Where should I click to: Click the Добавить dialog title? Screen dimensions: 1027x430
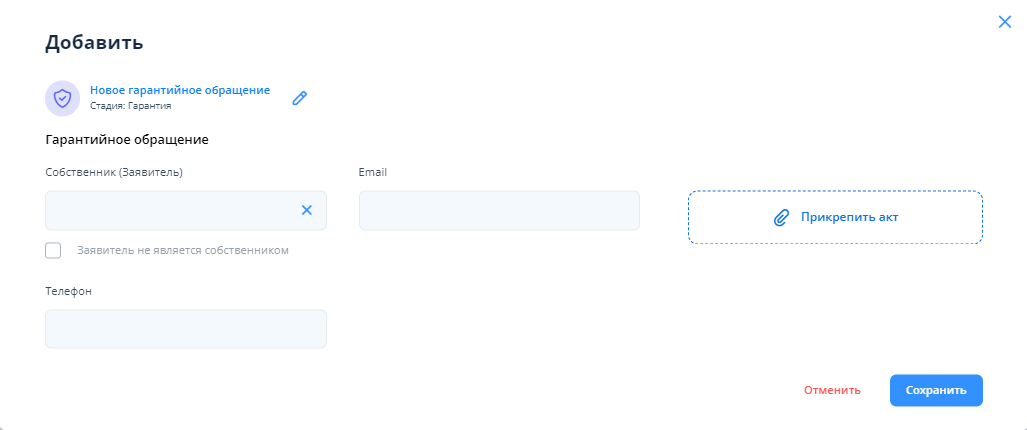pos(94,42)
